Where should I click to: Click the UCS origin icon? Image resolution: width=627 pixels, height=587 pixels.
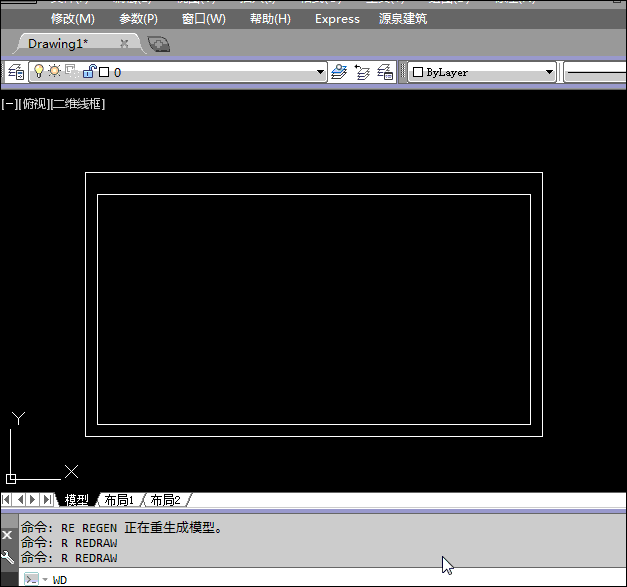(x=11, y=479)
